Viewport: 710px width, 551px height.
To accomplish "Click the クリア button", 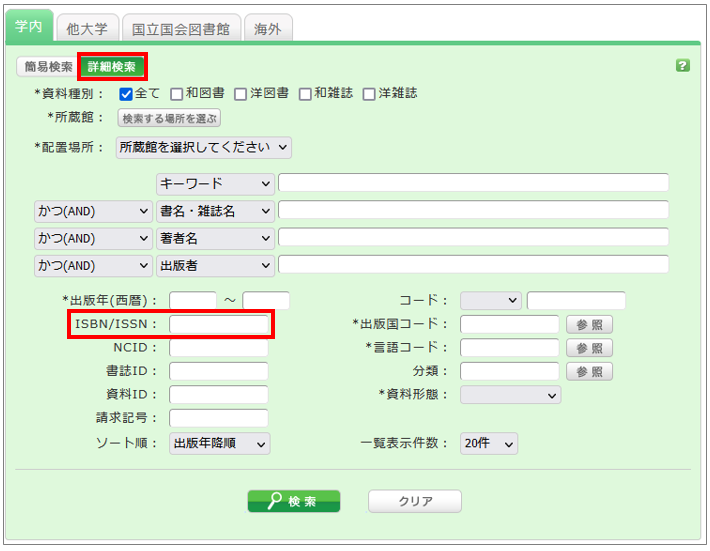I will (414, 502).
